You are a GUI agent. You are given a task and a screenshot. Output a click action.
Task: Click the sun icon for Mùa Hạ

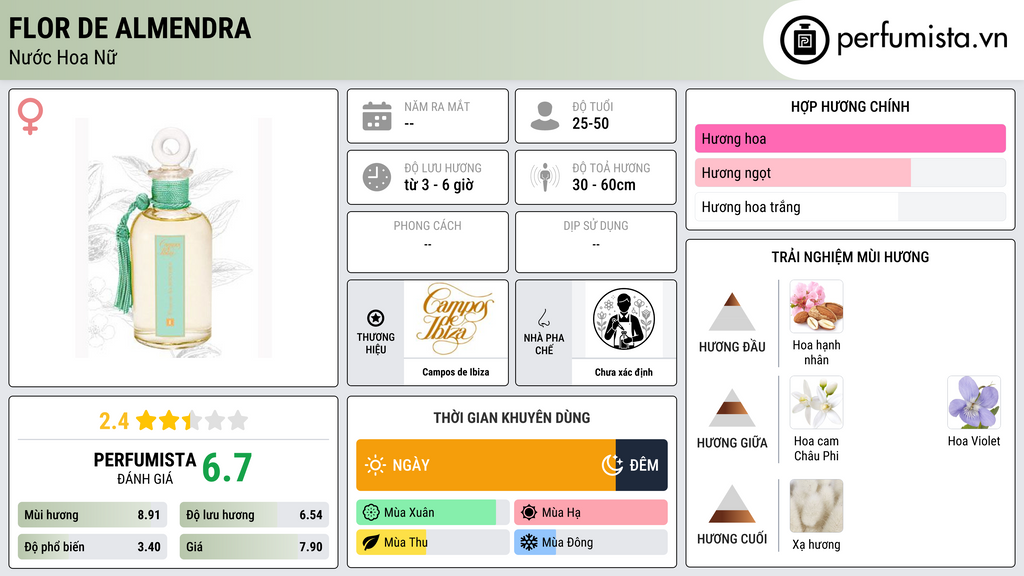point(528,513)
